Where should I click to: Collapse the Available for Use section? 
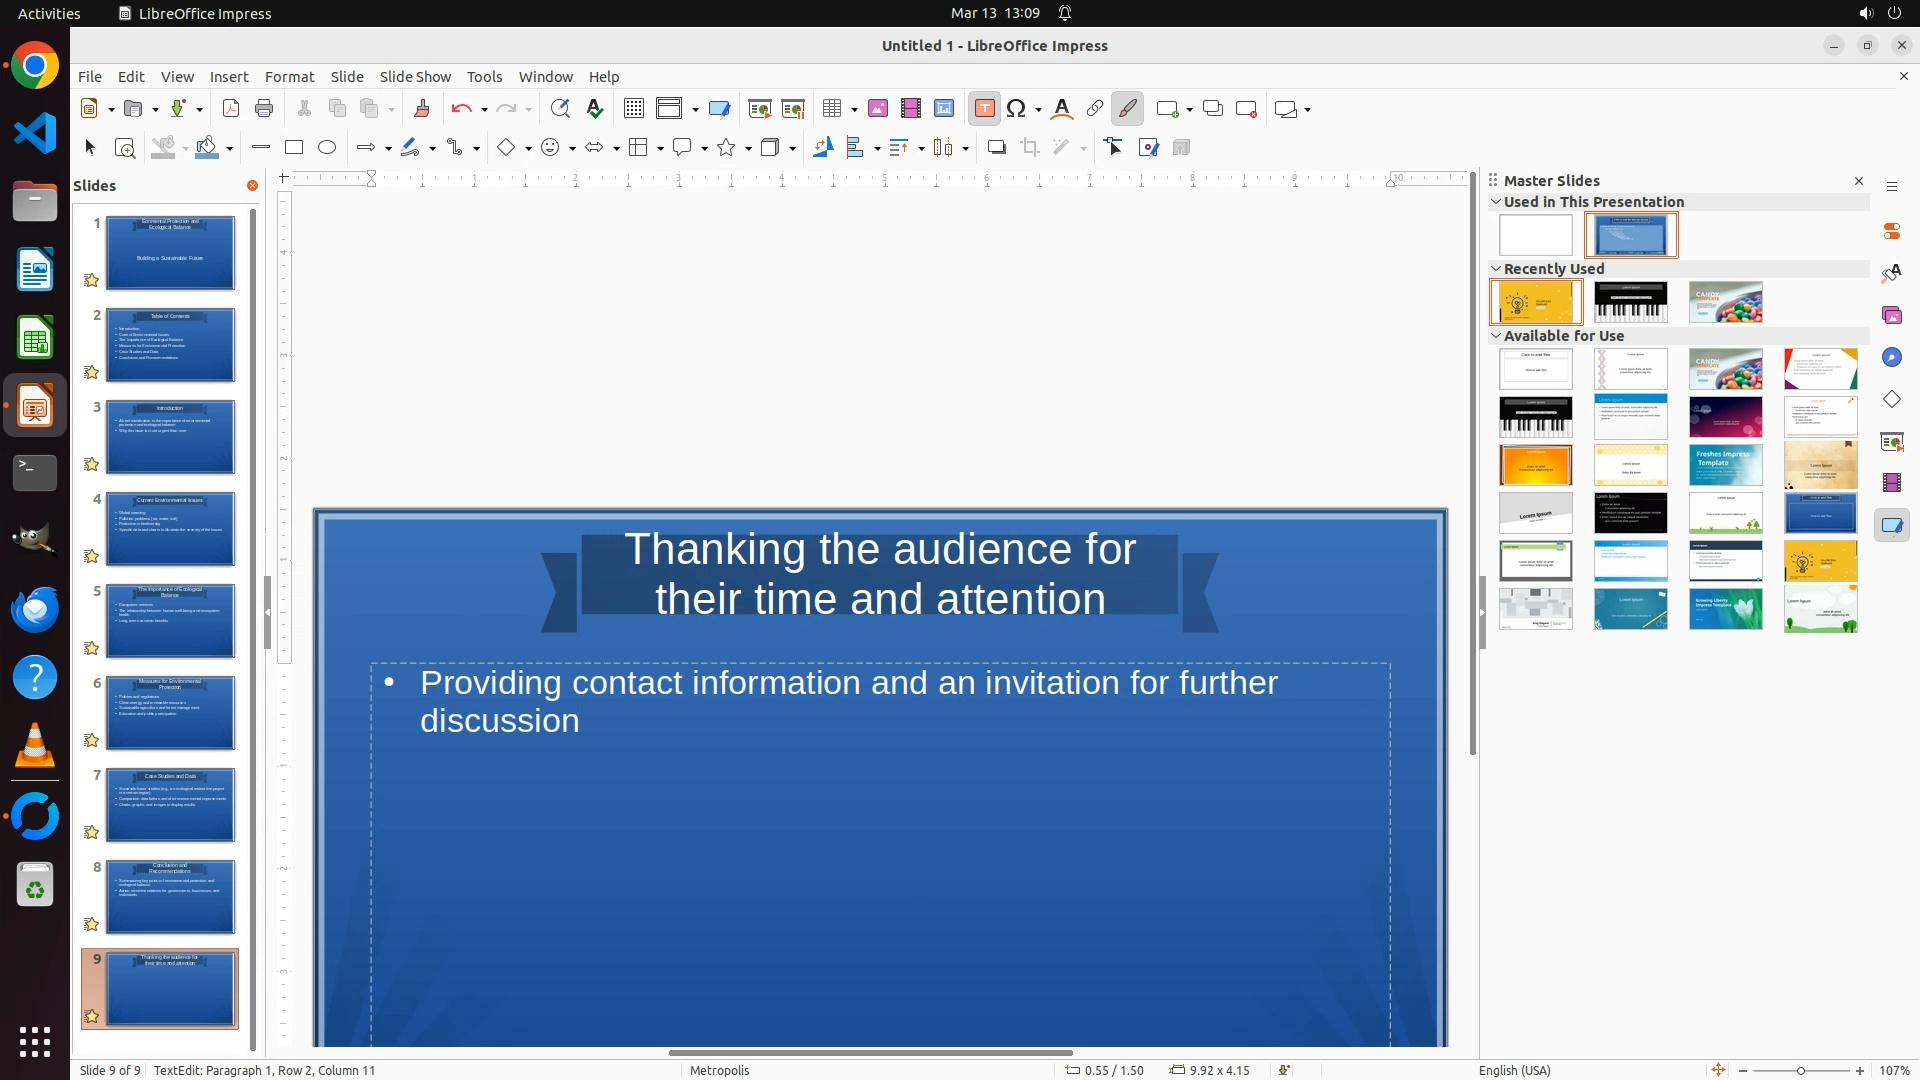point(1496,336)
